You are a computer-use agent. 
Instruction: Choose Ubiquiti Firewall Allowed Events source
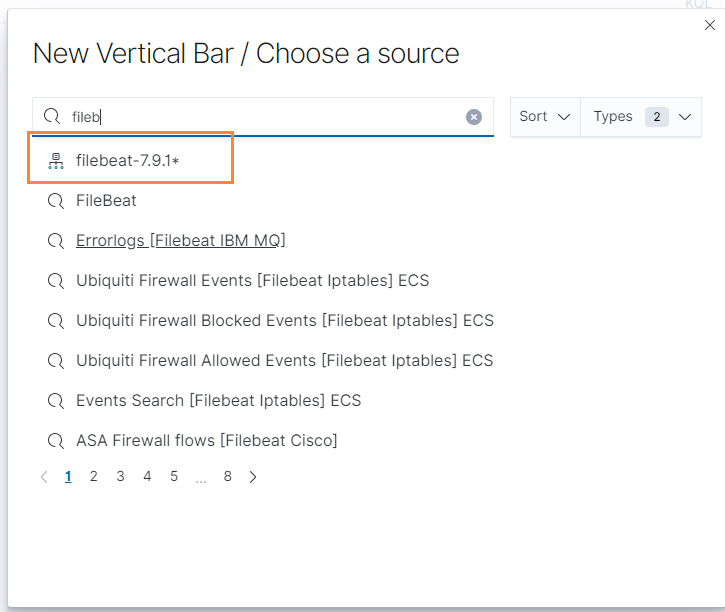pos(284,360)
